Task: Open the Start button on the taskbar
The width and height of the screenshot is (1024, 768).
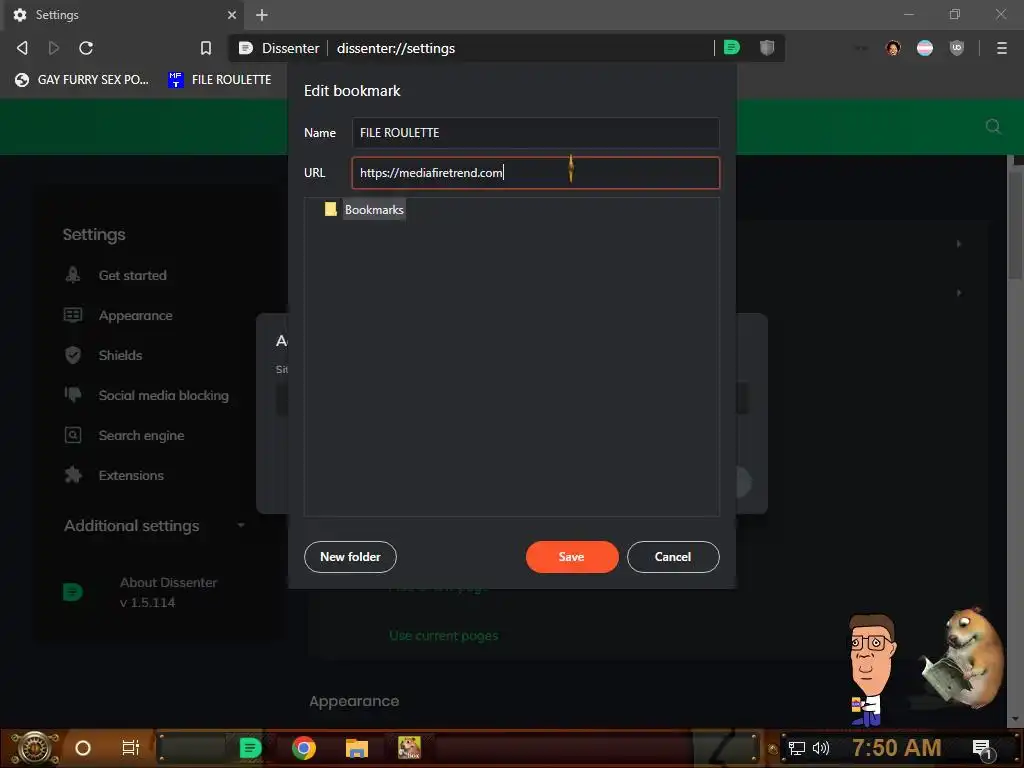Action: (x=35, y=748)
